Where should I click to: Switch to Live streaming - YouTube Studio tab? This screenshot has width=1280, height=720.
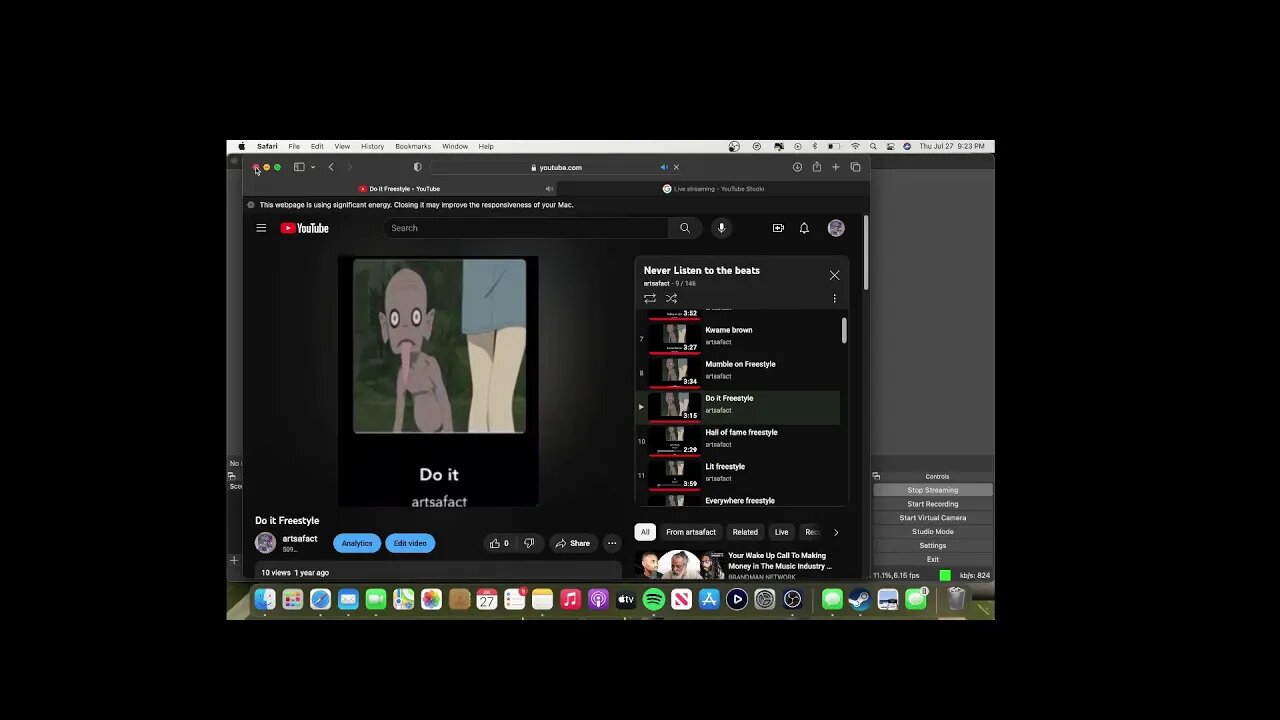(713, 188)
